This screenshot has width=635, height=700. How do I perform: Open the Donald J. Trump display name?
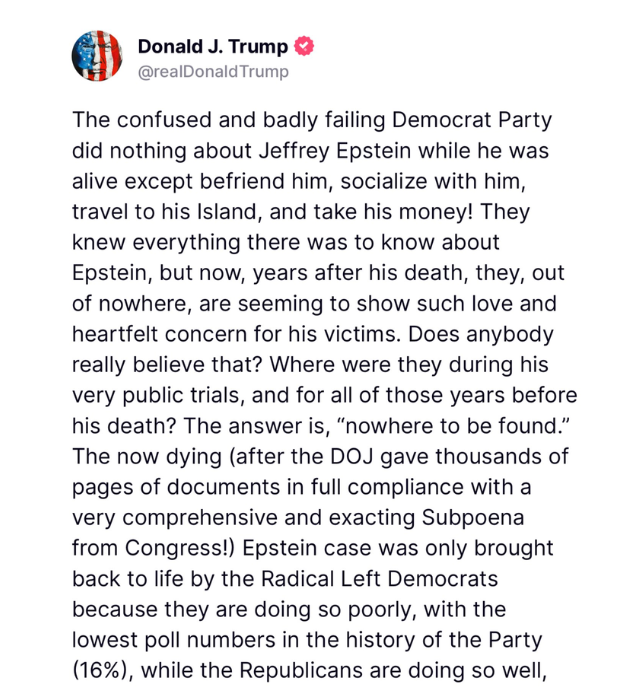(212, 46)
